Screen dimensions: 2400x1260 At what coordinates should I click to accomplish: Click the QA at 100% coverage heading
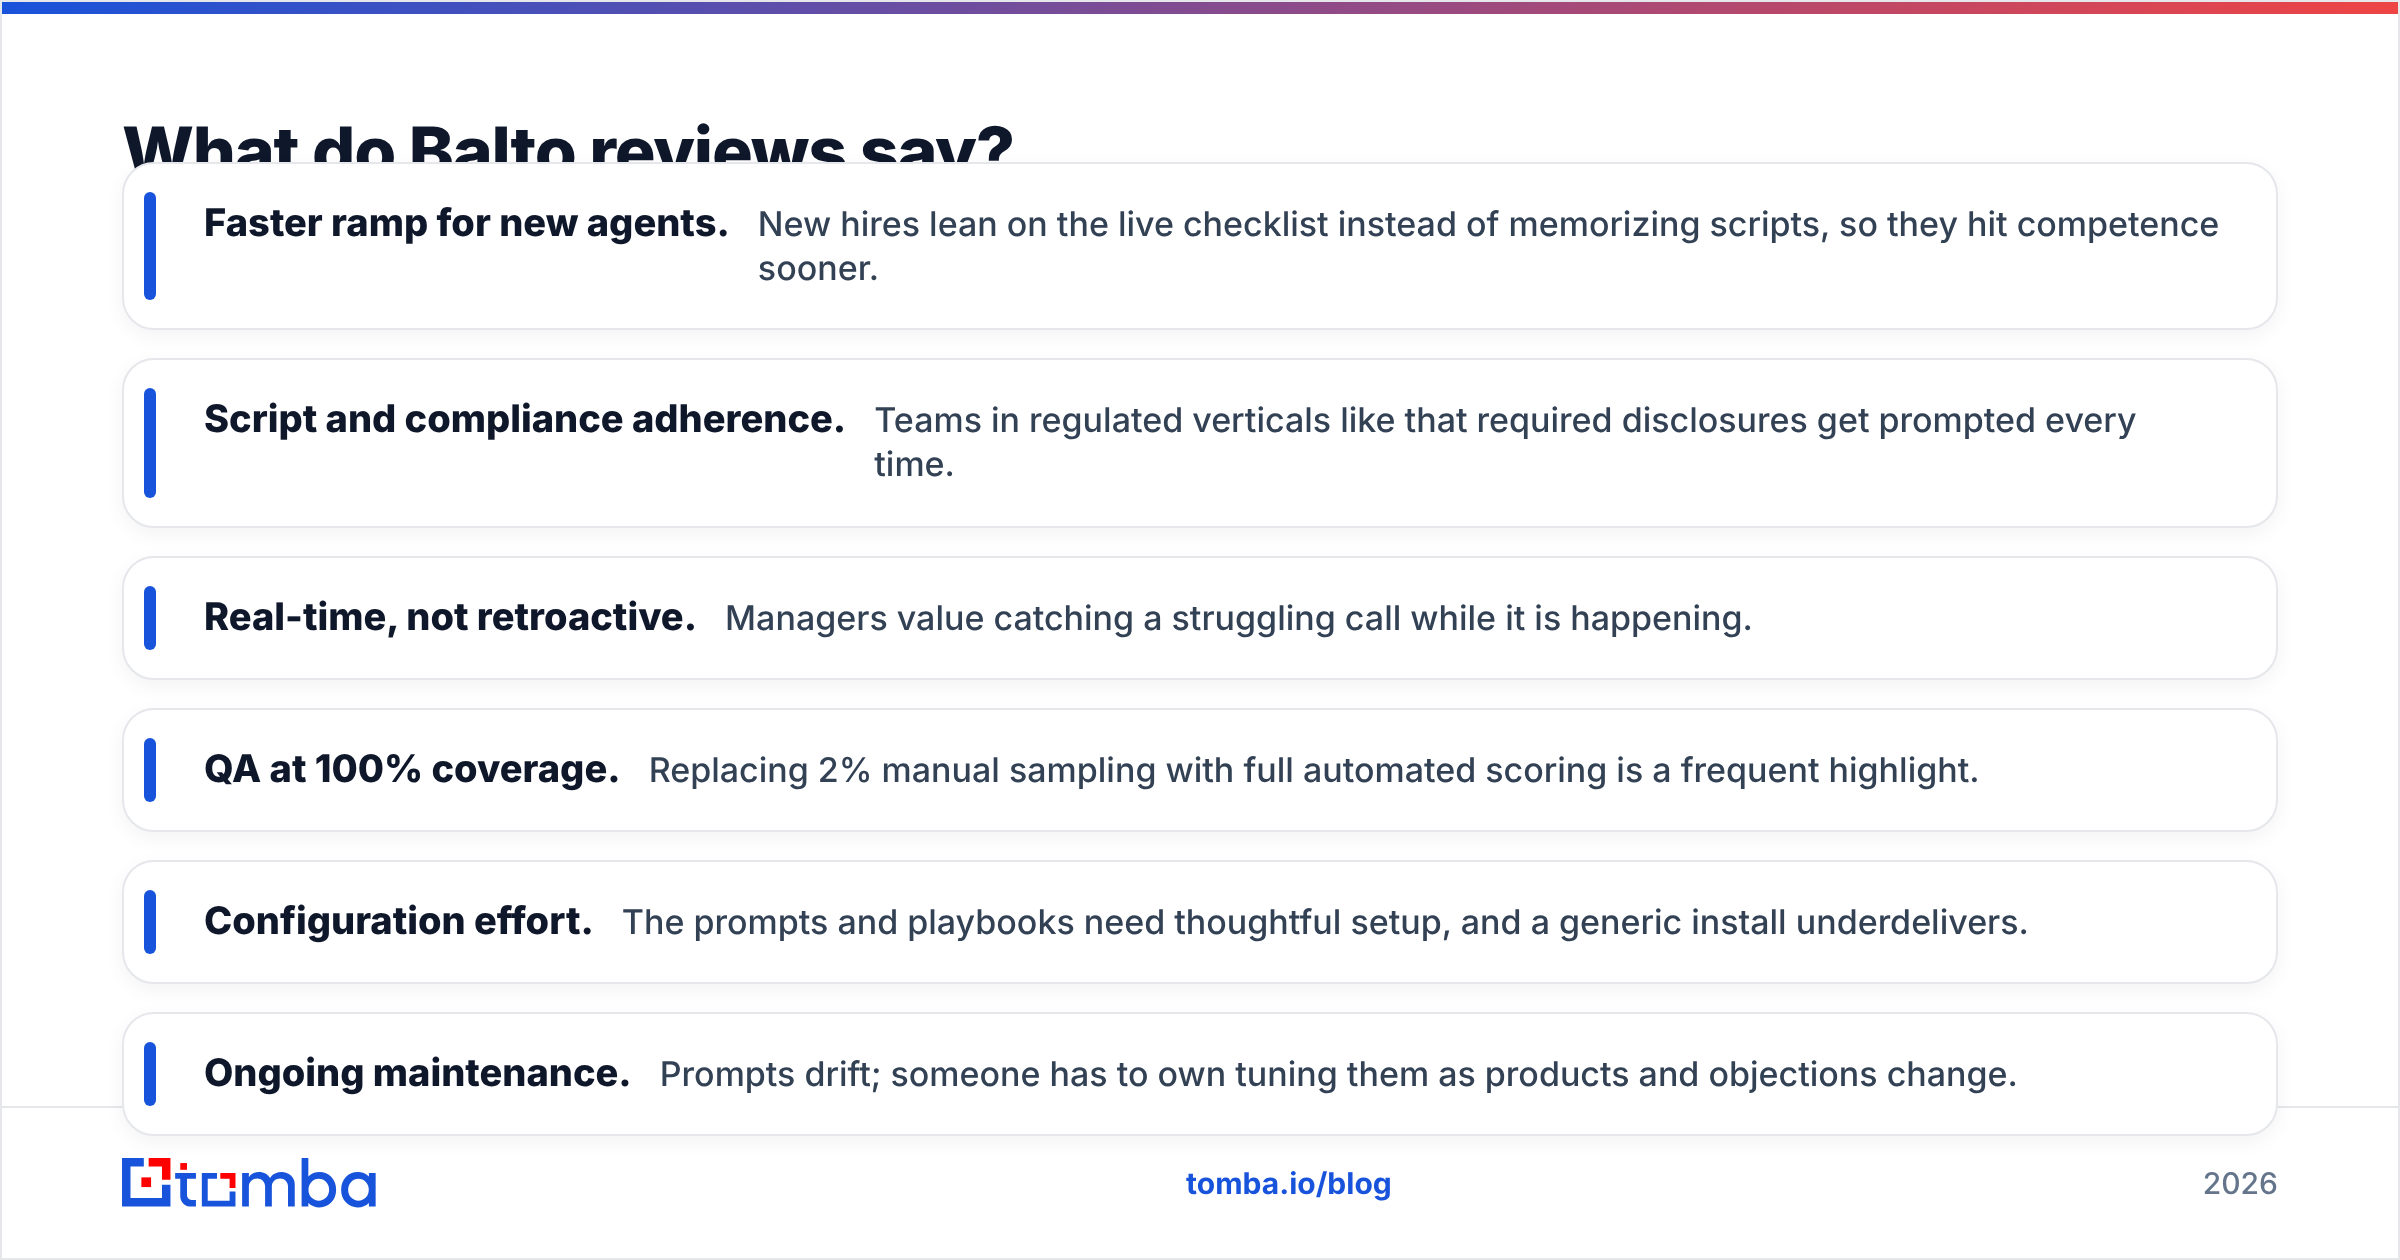(411, 769)
